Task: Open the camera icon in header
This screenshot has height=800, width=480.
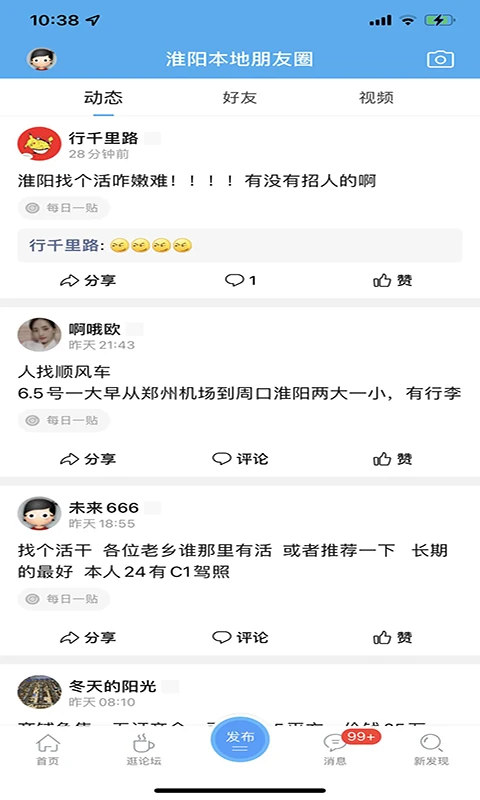Action: pyautogui.click(x=440, y=60)
